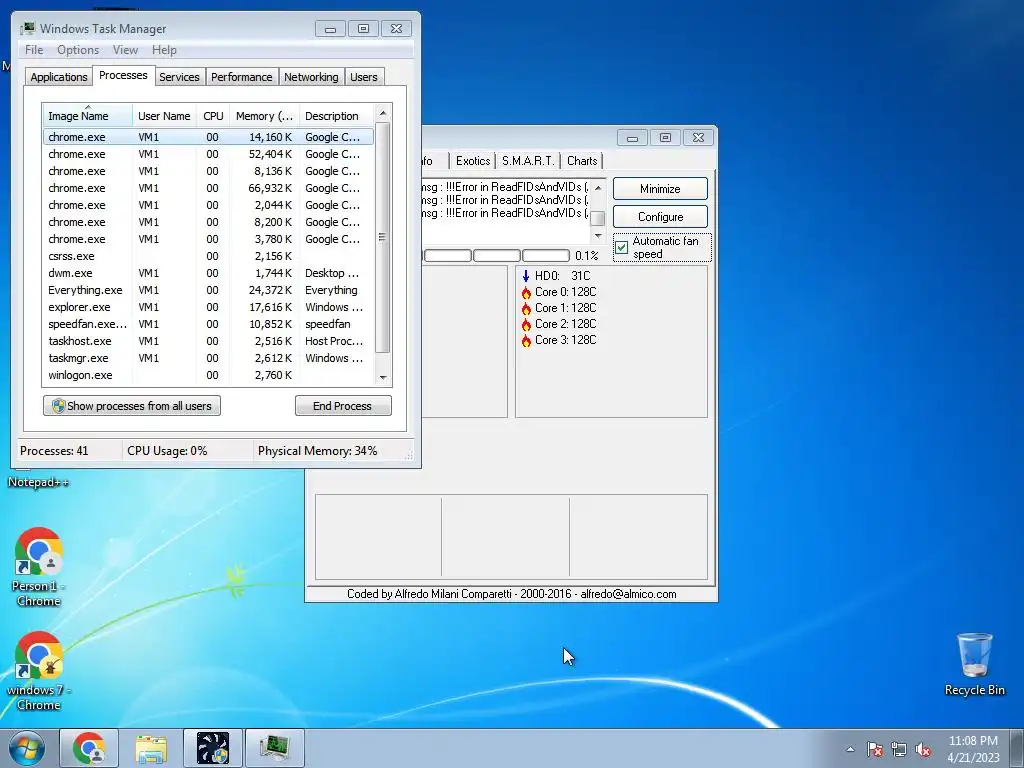
Task: Click the HD0 blue down-arrow icon
Action: coord(526,276)
